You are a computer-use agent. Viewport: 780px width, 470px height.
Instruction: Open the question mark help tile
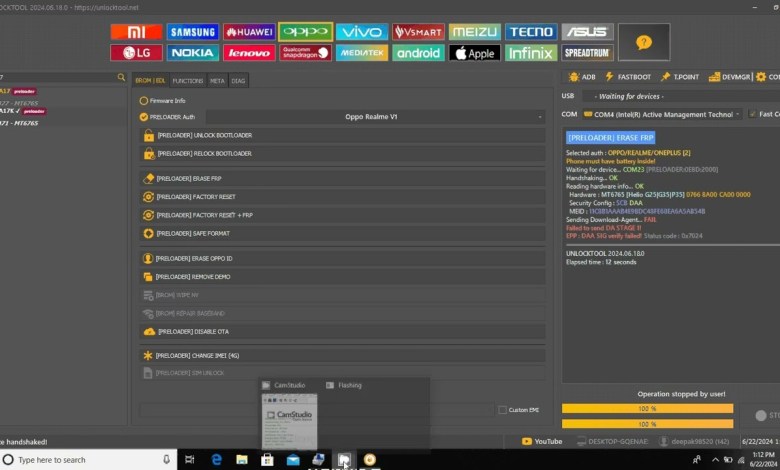point(644,42)
